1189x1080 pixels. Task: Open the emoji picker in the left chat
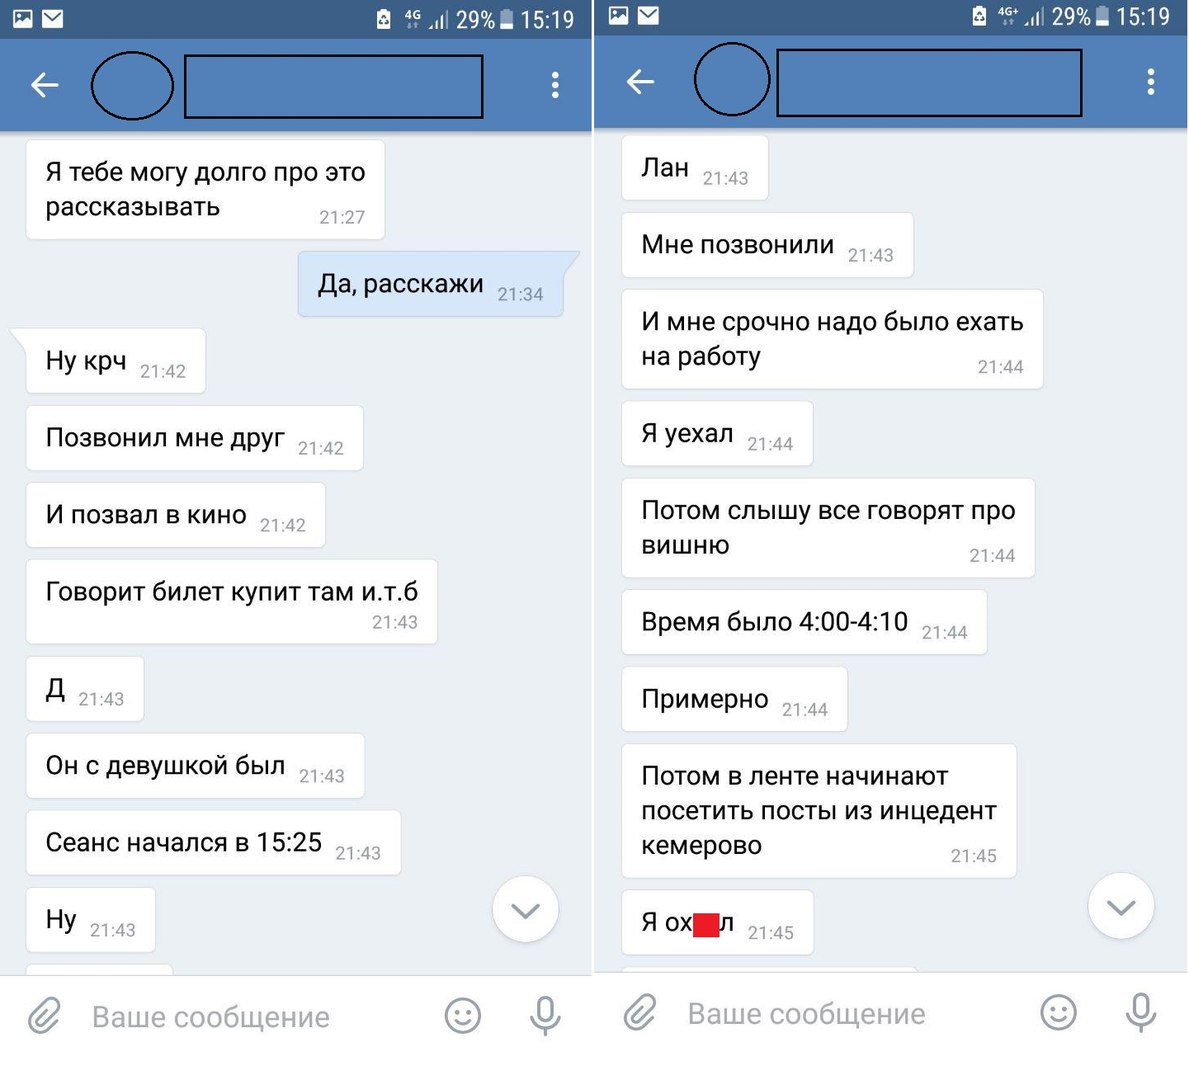tap(463, 1016)
